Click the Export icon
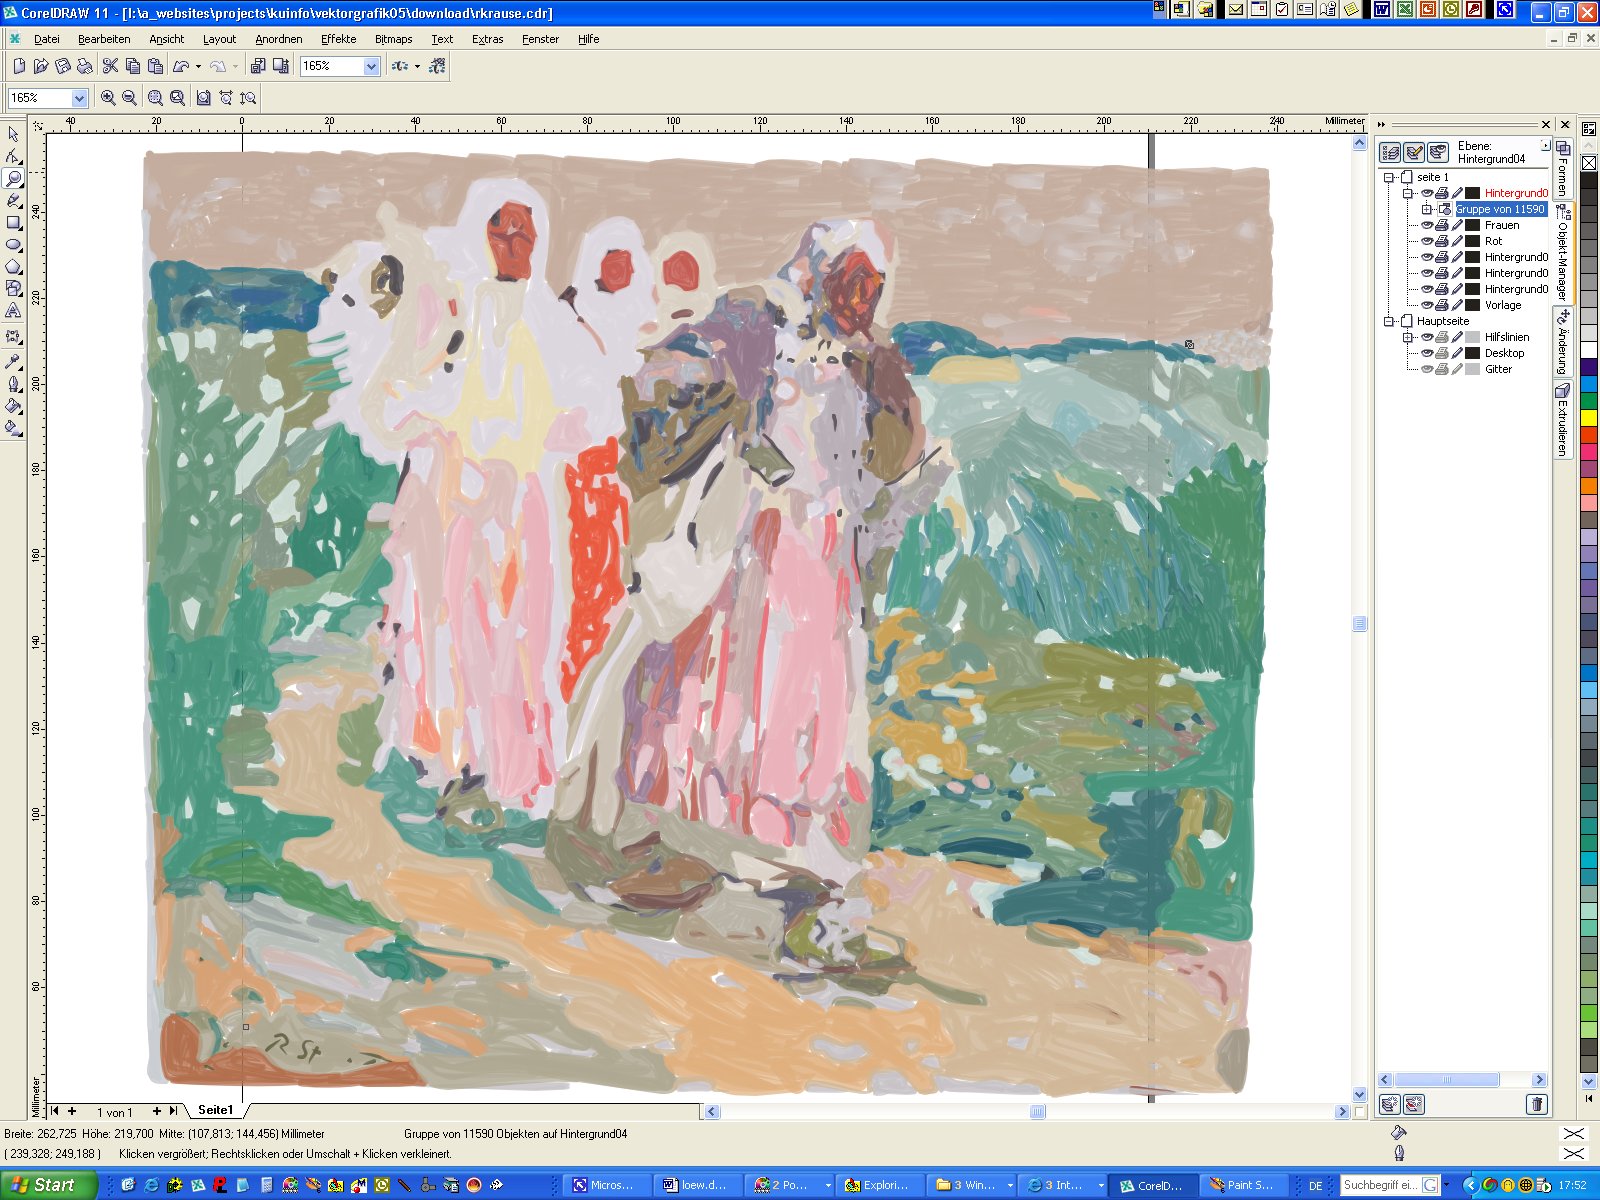Screen dimensions: 1600x1200 (281, 66)
